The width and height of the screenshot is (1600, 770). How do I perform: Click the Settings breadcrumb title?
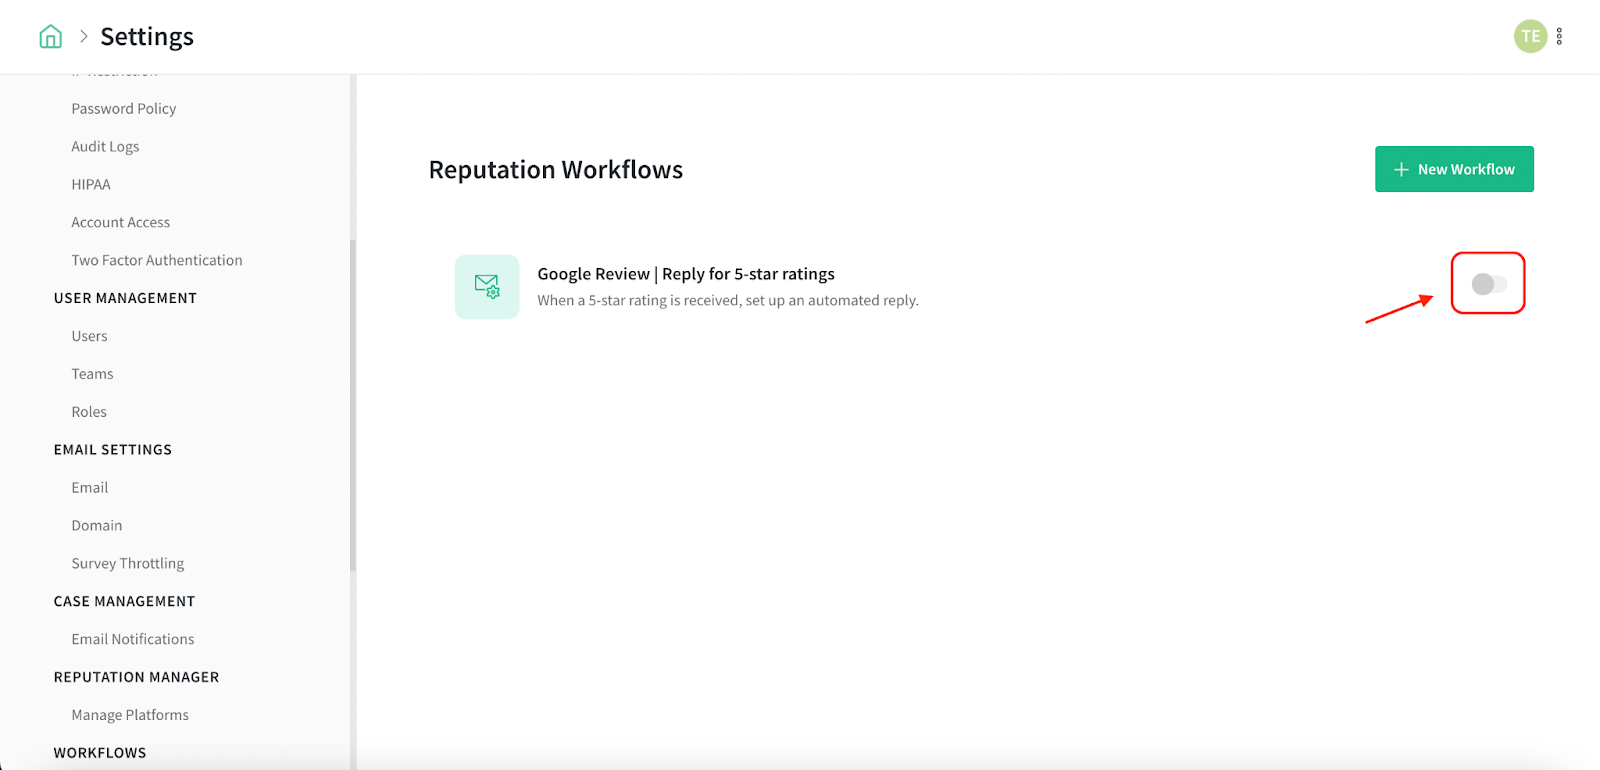click(147, 37)
